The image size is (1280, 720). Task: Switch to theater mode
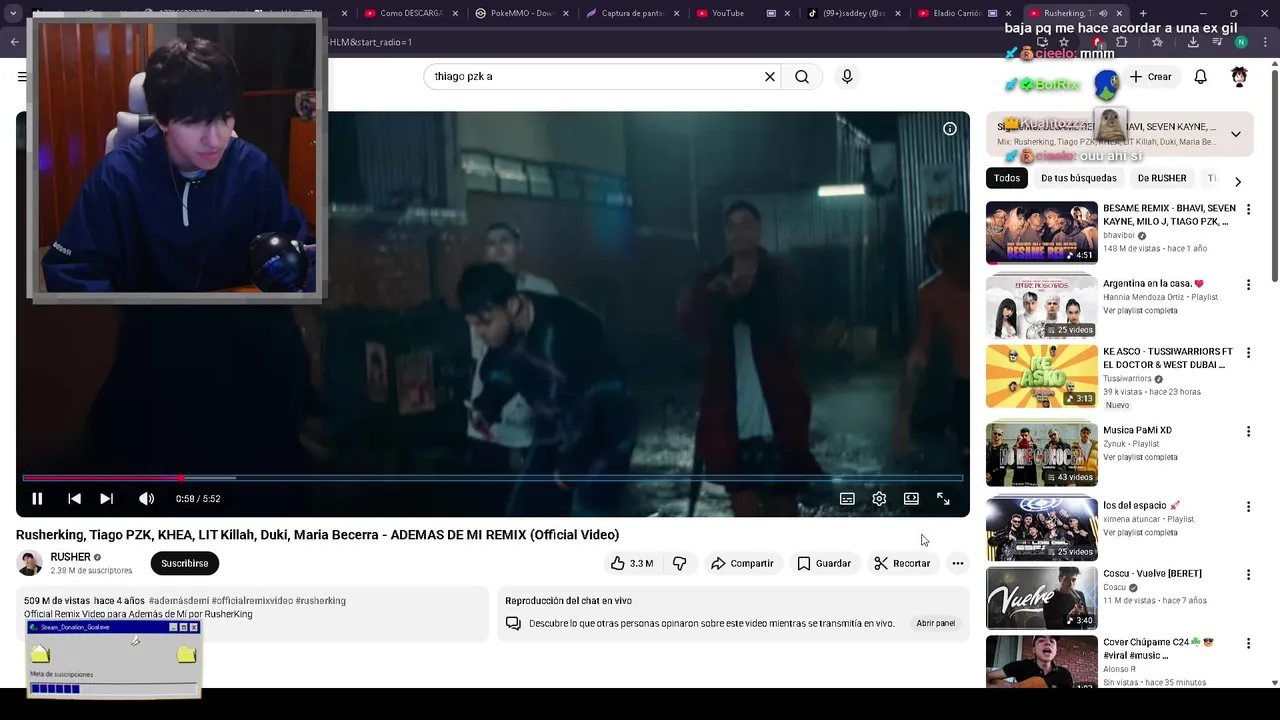coord(911,499)
